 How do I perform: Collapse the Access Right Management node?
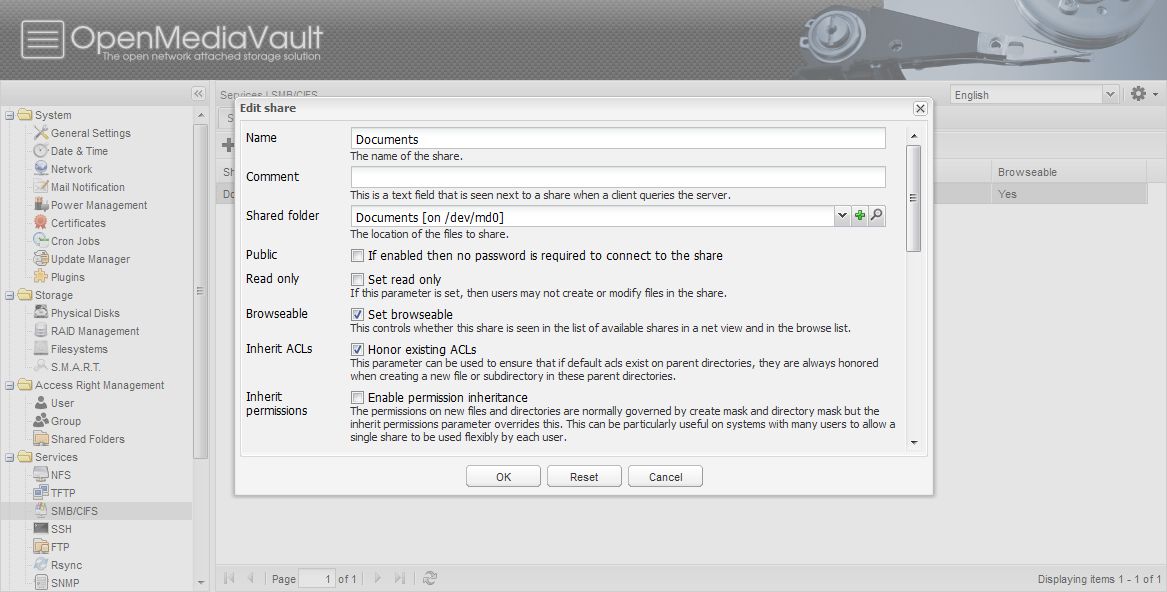[10, 386]
